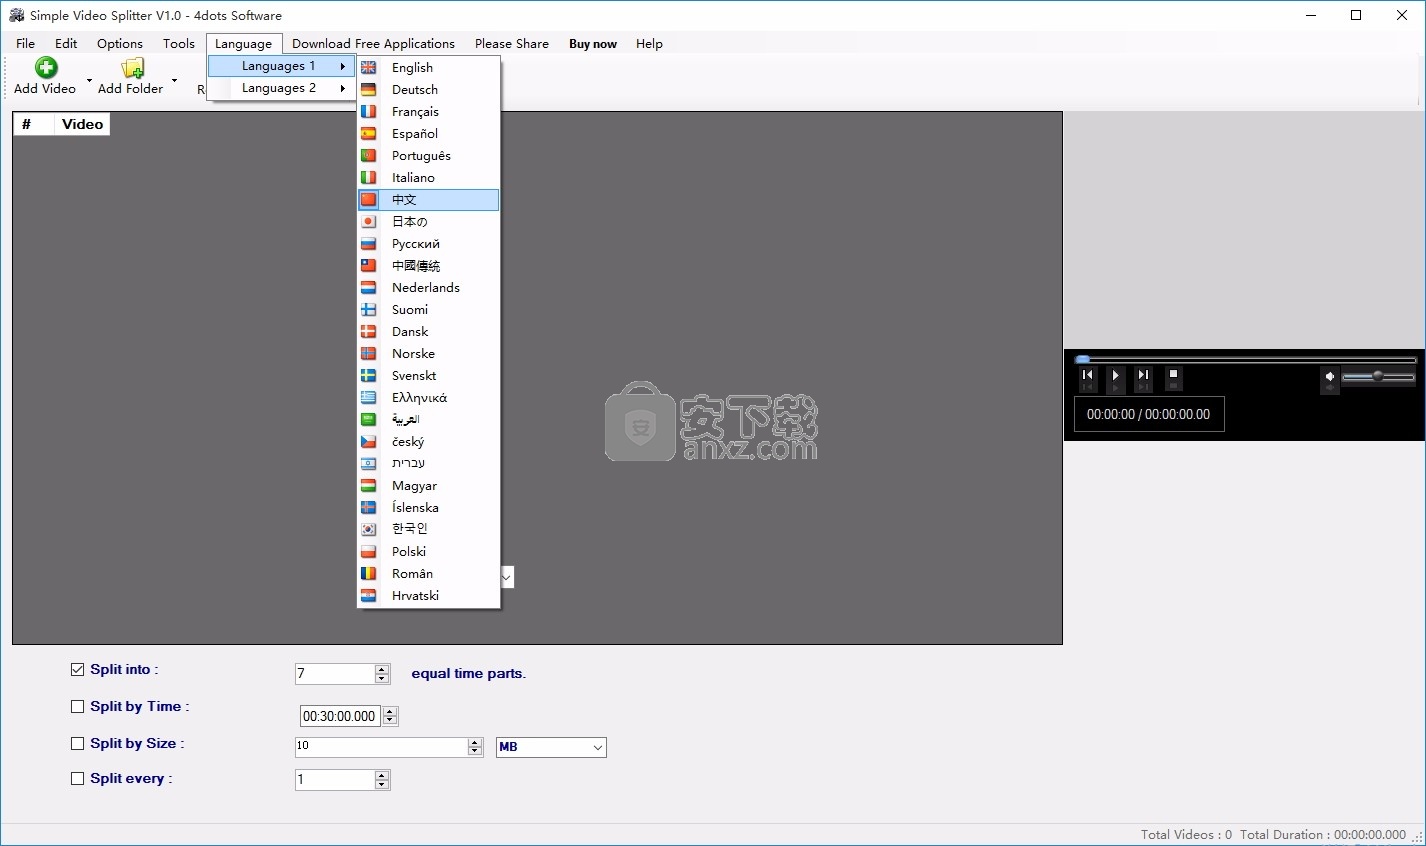Select Español language option
Viewport: 1426px width, 846px height.
click(x=428, y=133)
